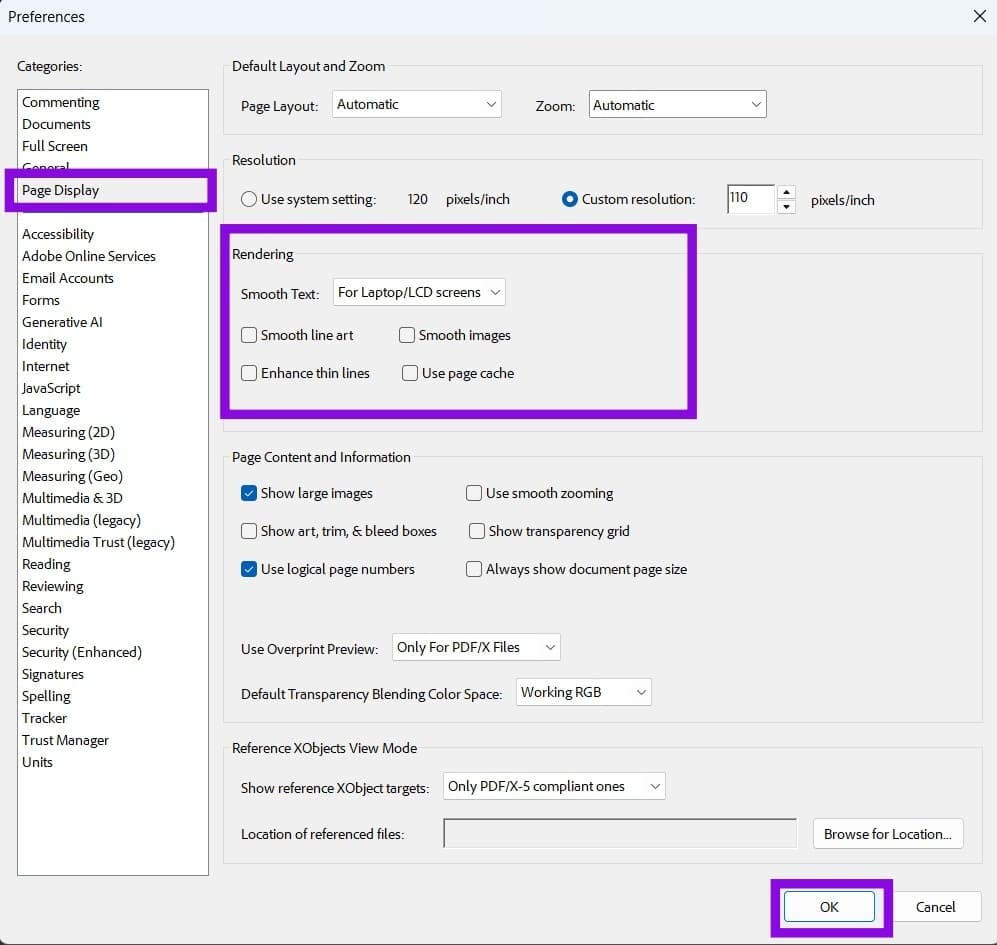
Task: Uncheck Use logical page numbers
Action: tap(249, 569)
